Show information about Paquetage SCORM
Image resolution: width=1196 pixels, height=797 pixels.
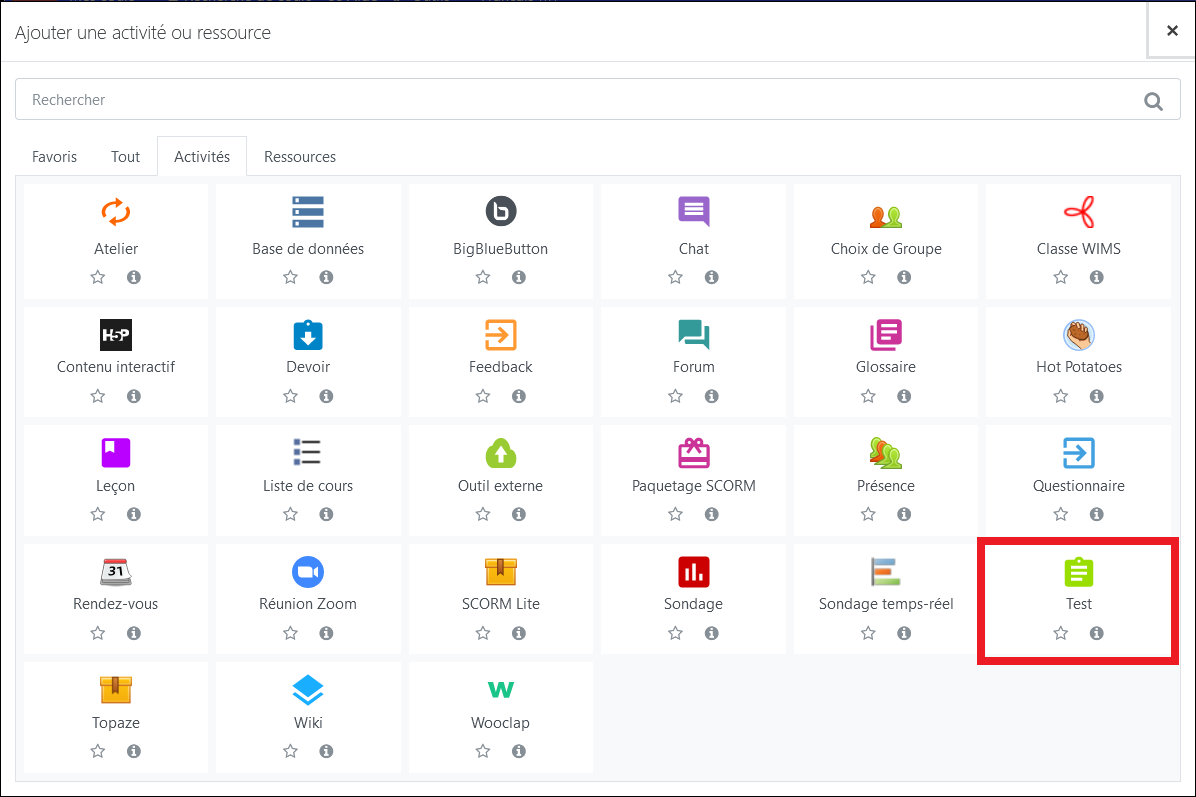(x=711, y=515)
